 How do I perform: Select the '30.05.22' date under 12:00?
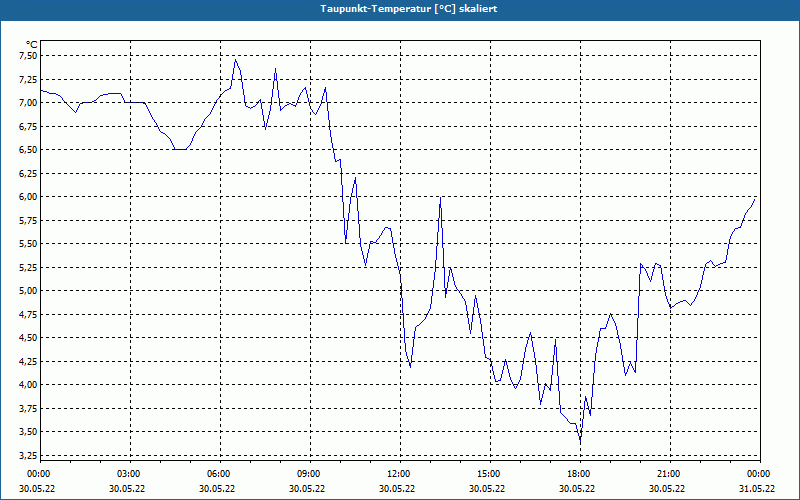397,488
